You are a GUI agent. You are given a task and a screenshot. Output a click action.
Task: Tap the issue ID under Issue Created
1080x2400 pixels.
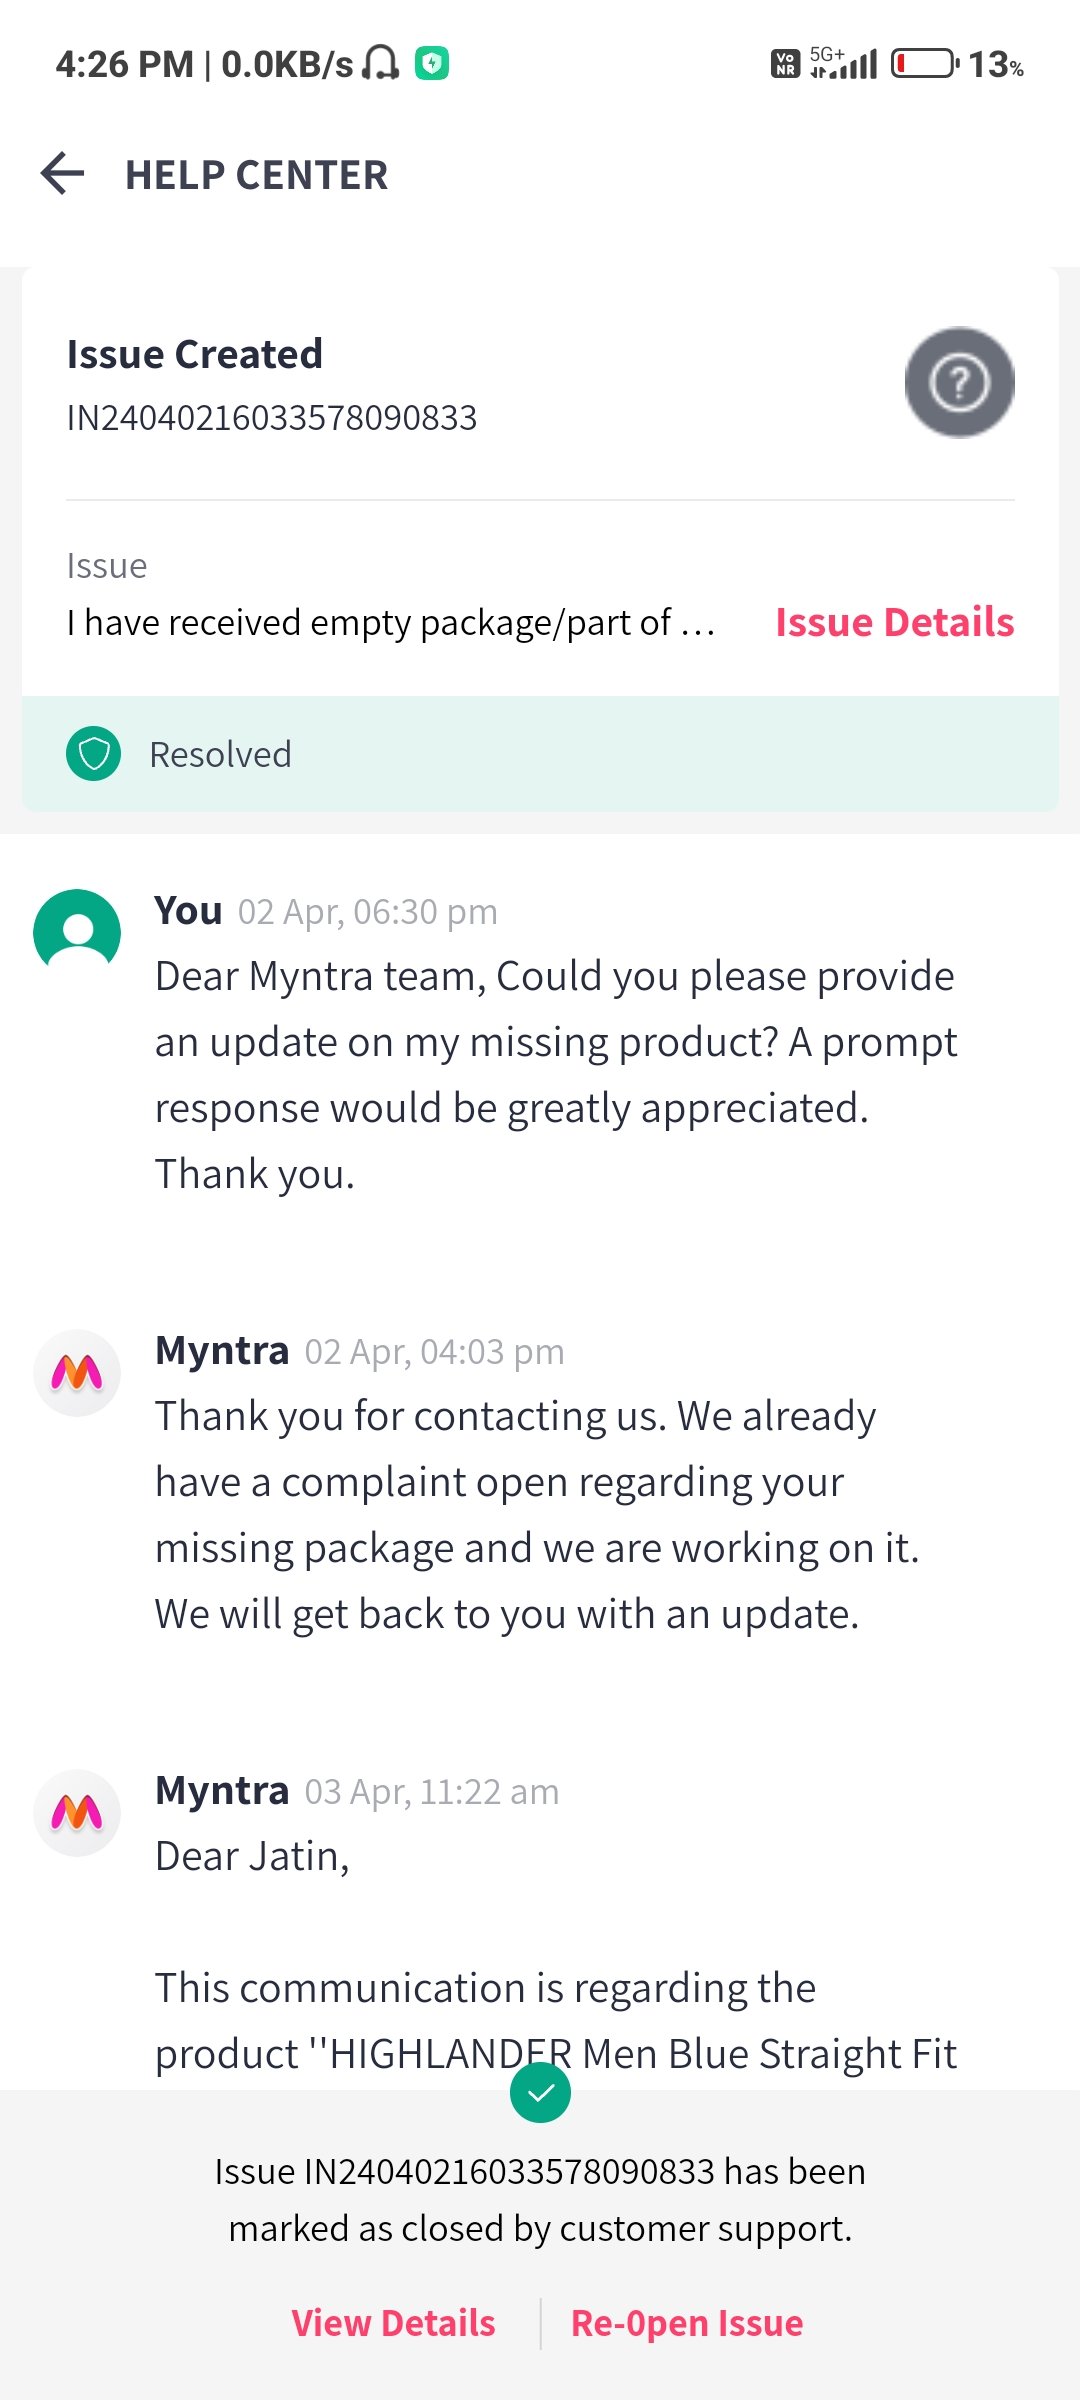click(x=272, y=417)
